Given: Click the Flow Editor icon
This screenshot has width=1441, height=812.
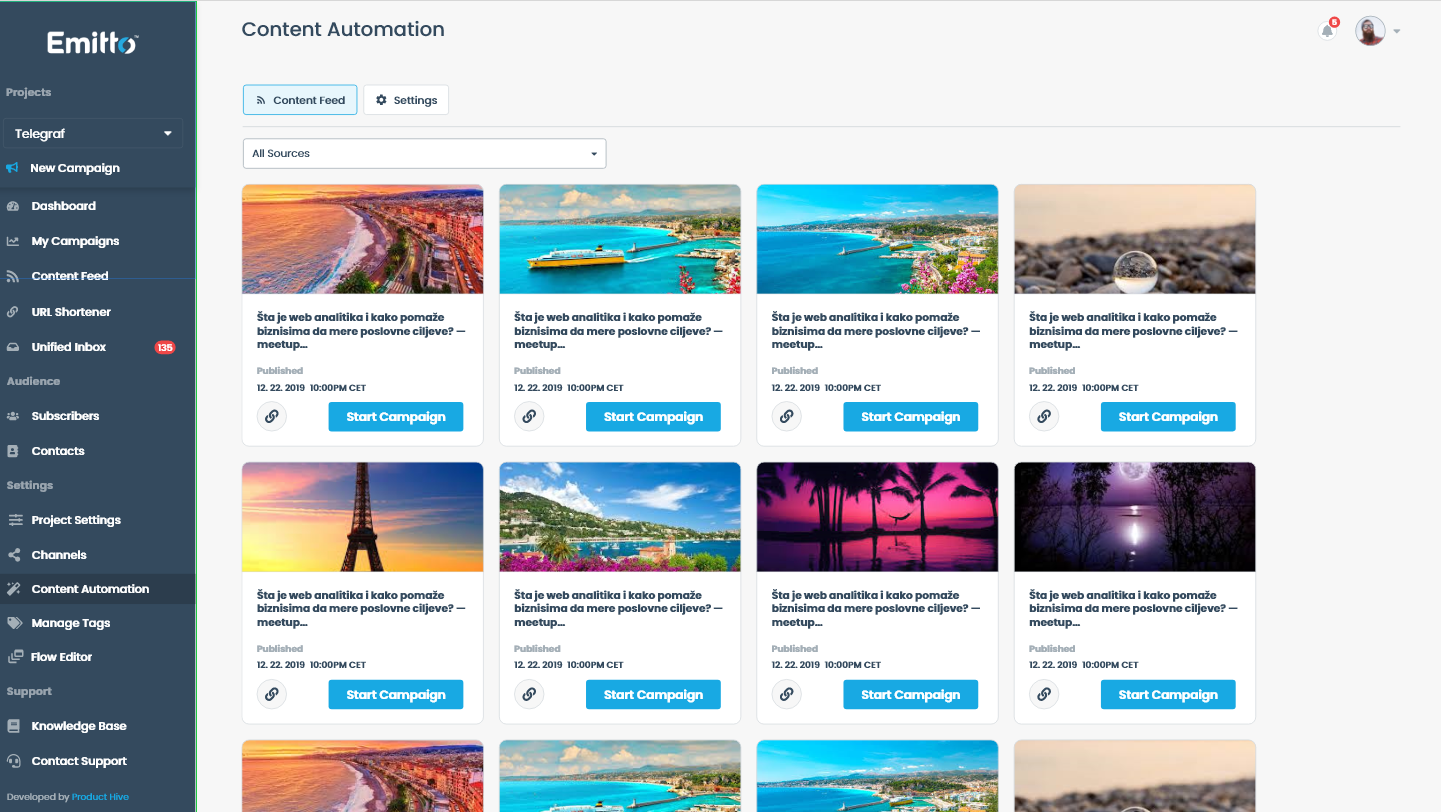Looking at the screenshot, I should tap(14, 657).
